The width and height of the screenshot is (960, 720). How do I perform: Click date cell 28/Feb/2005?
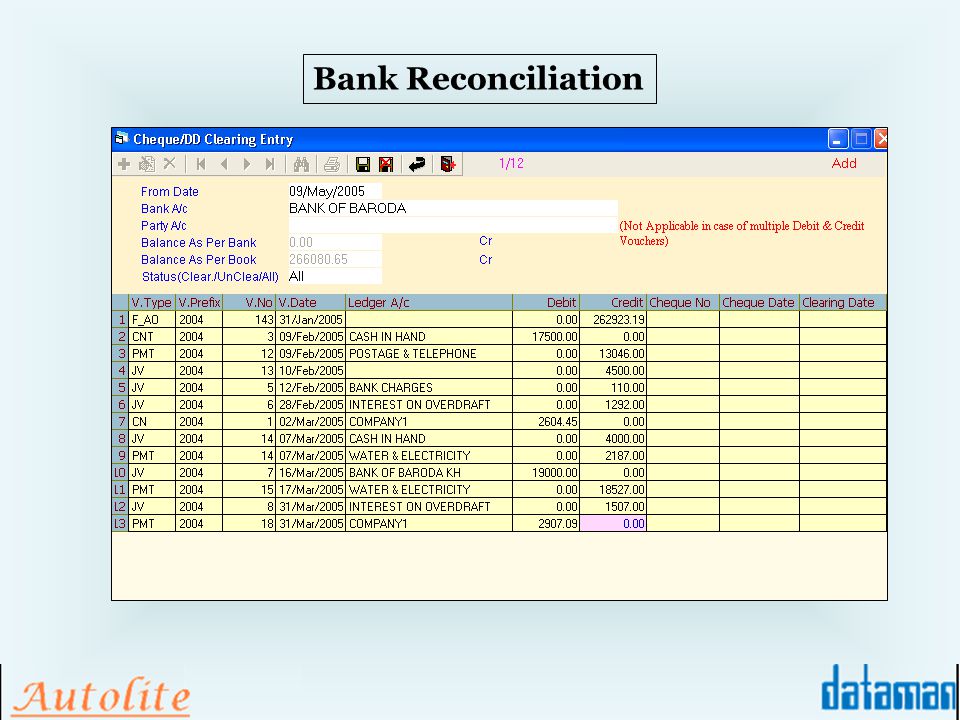pos(310,405)
